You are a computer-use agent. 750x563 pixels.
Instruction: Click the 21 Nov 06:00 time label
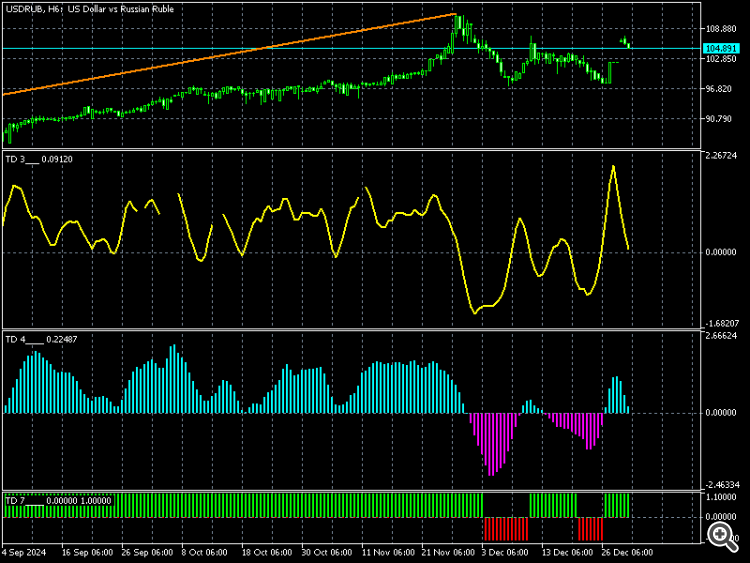[x=449, y=552]
